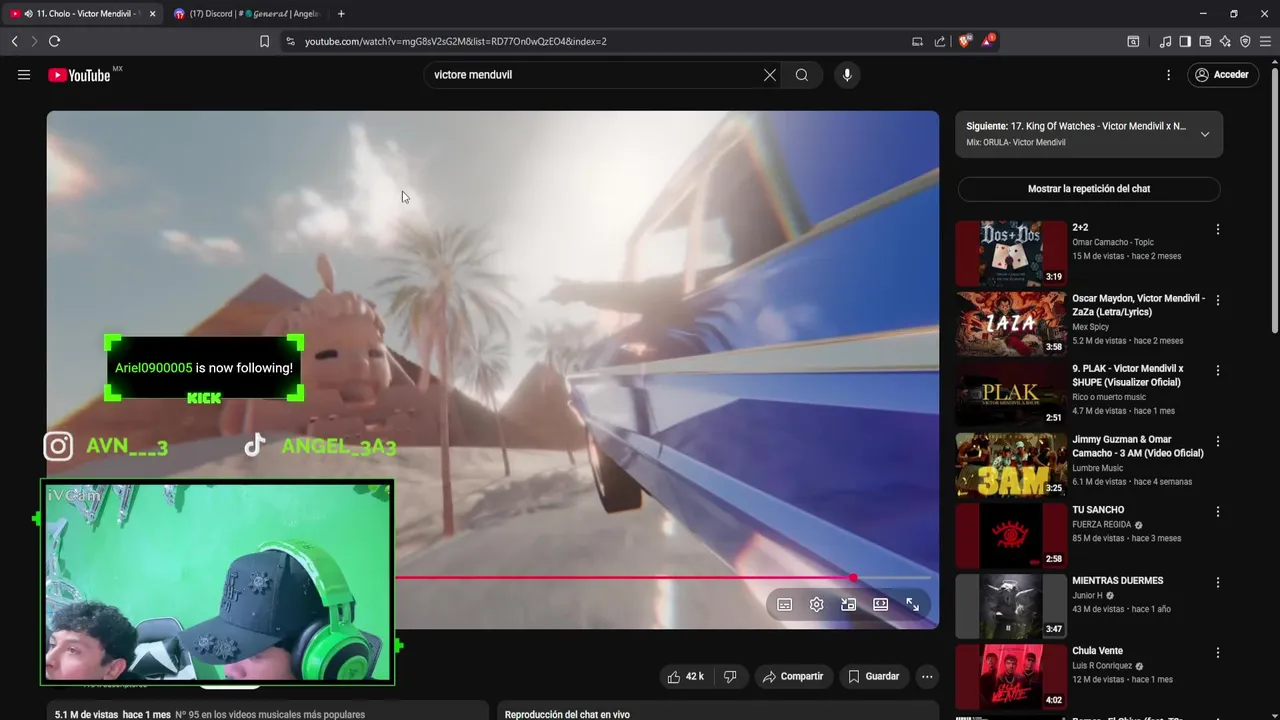Viewport: 1280px width, 720px height.
Task: Toggle the browser sidebar panel
Action: (x=1185, y=41)
